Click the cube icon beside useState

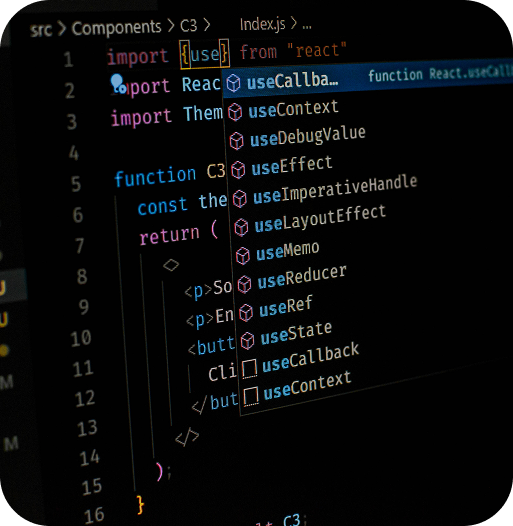pos(247,340)
